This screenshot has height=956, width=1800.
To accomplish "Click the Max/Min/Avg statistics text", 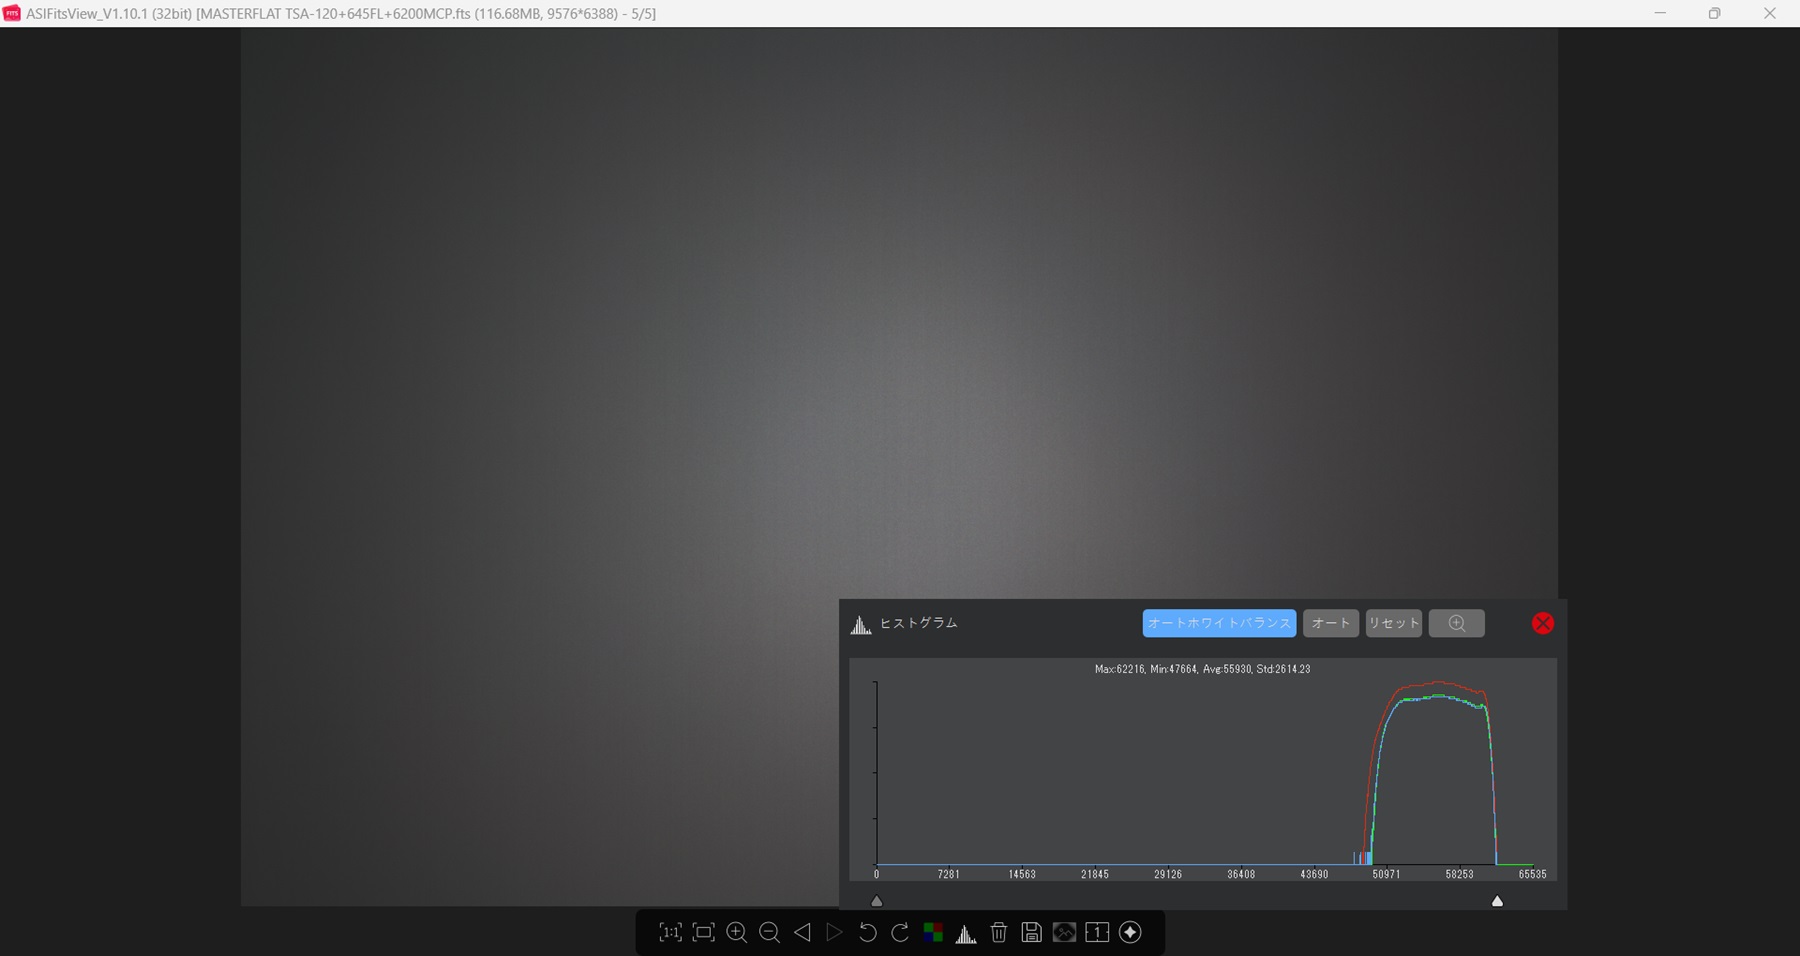I will (1202, 669).
